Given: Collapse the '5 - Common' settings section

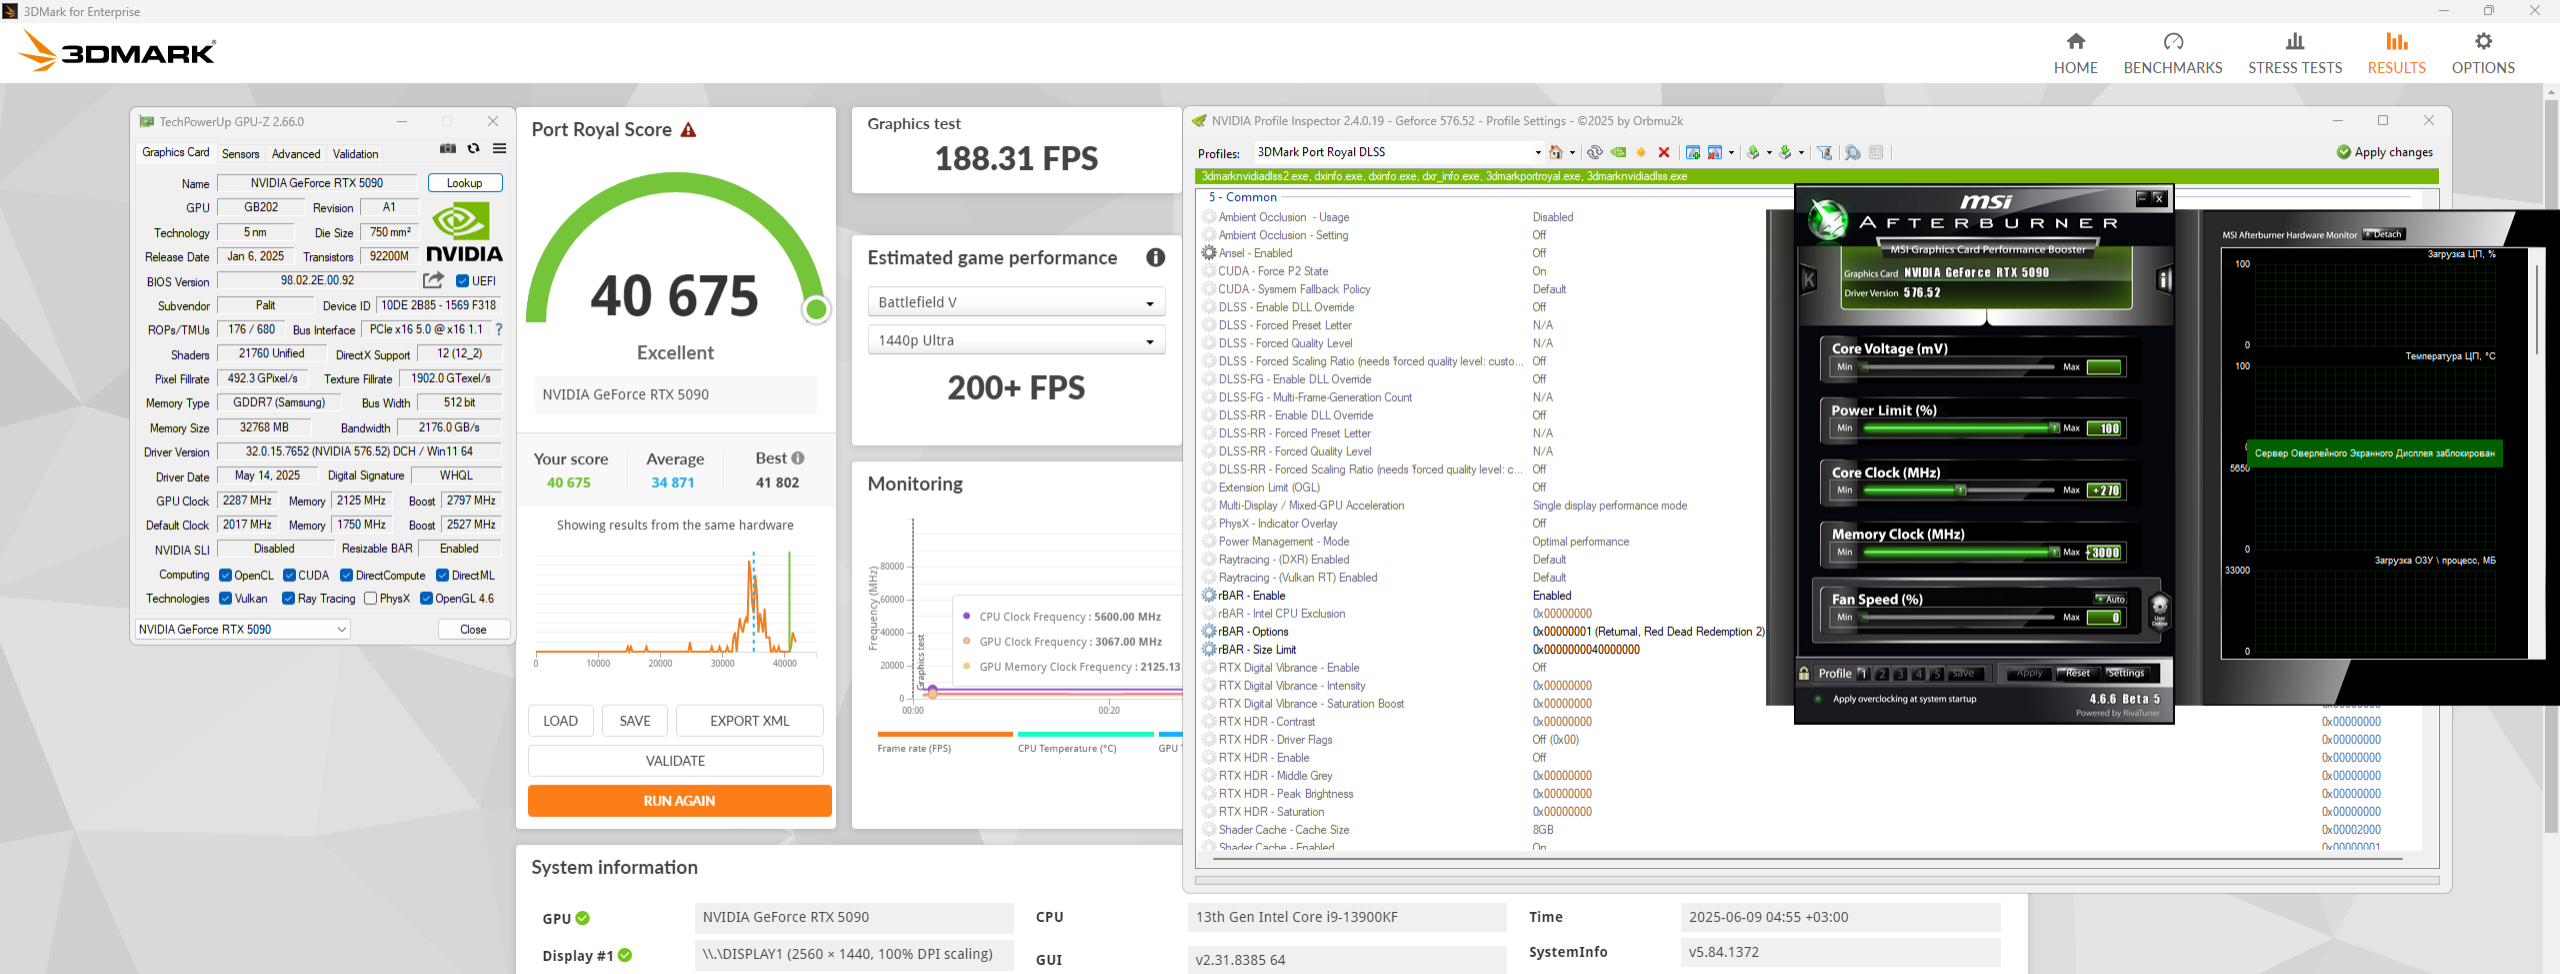Looking at the screenshot, I should [1243, 197].
